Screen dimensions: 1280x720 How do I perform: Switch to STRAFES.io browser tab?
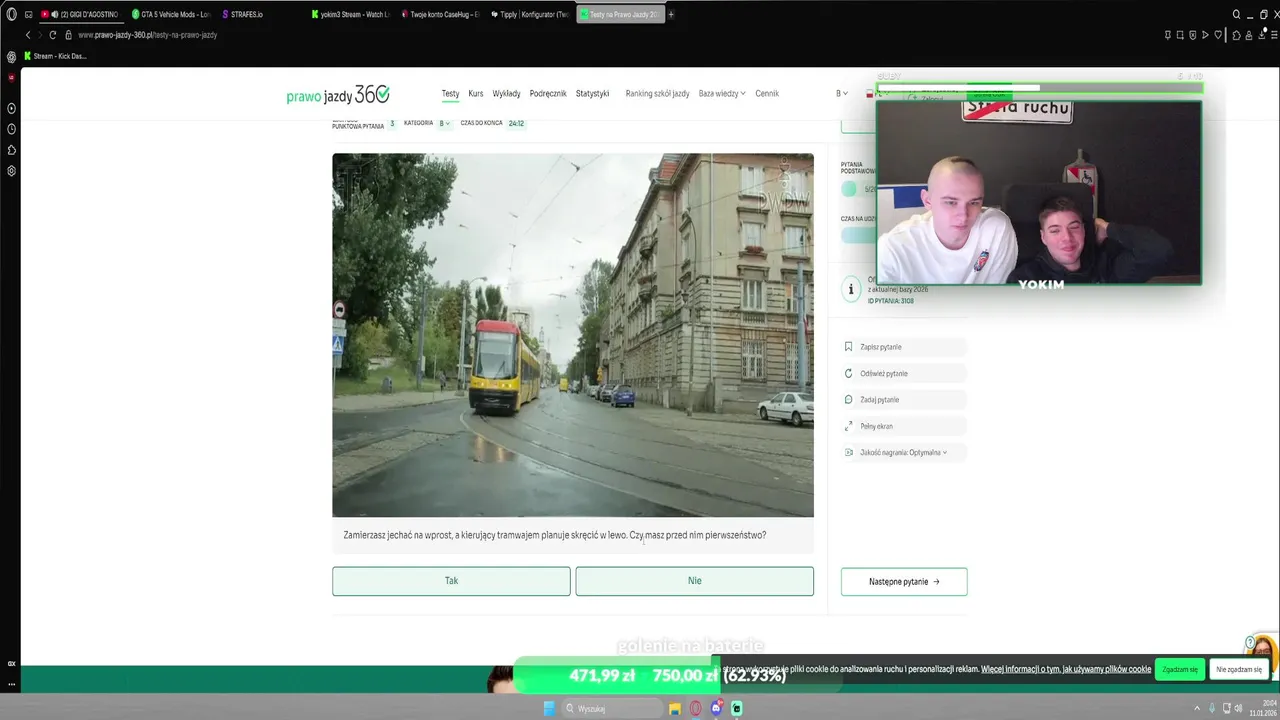point(242,14)
